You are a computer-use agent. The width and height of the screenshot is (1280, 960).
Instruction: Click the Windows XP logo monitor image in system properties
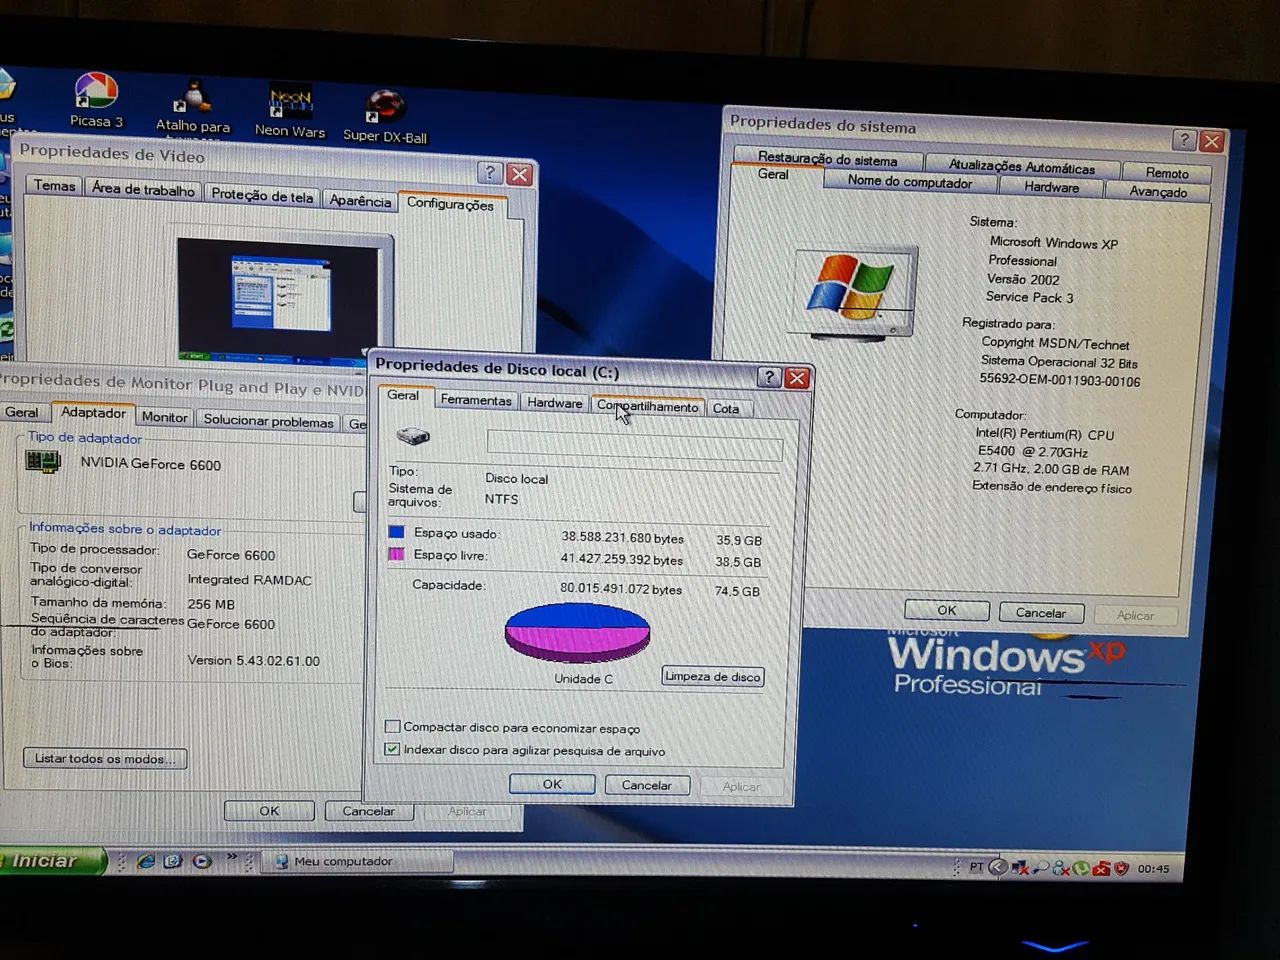(855, 291)
